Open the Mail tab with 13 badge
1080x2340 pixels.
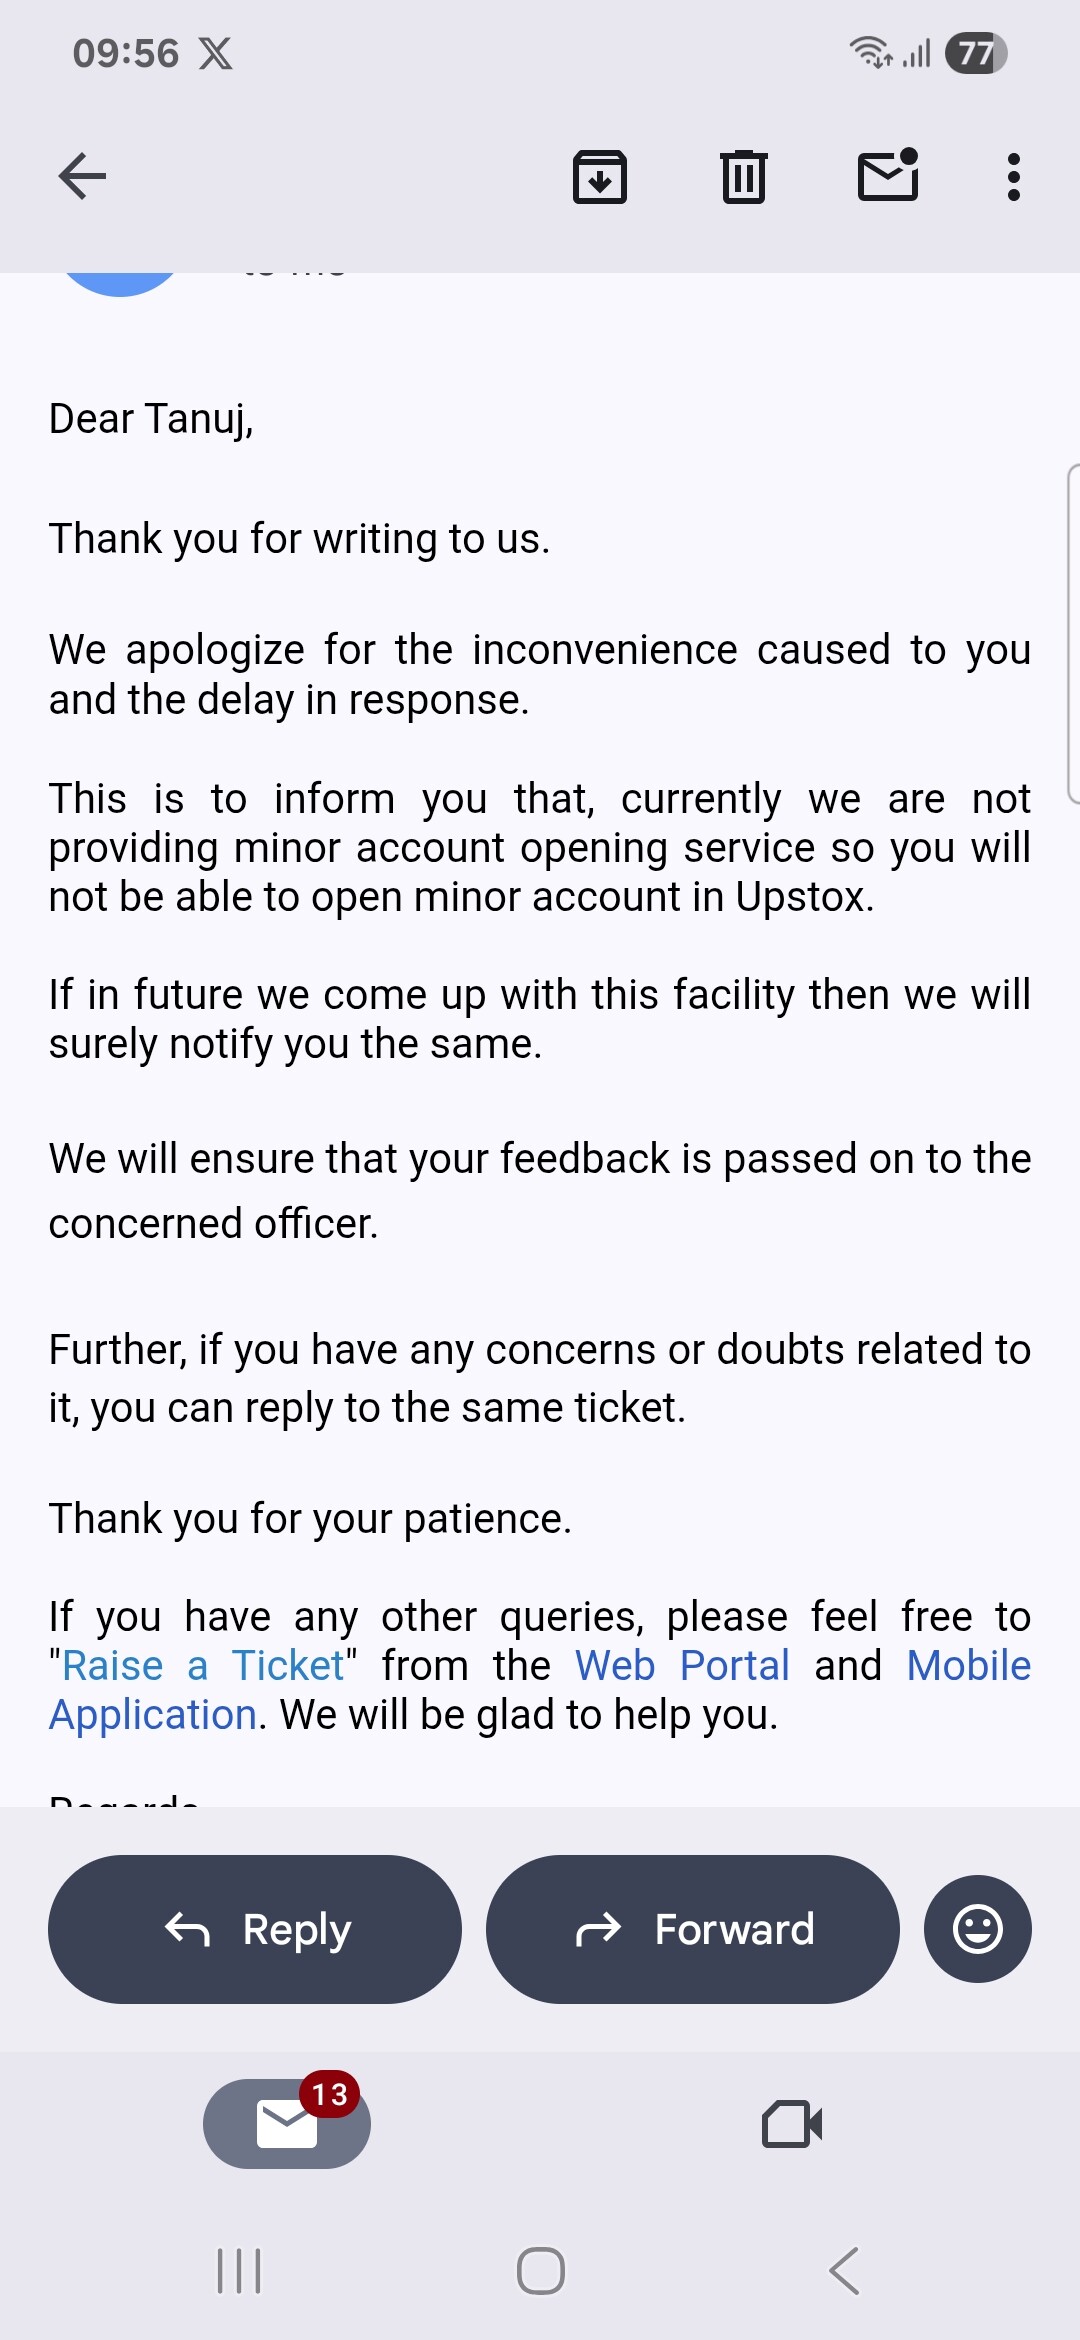[x=287, y=2123]
